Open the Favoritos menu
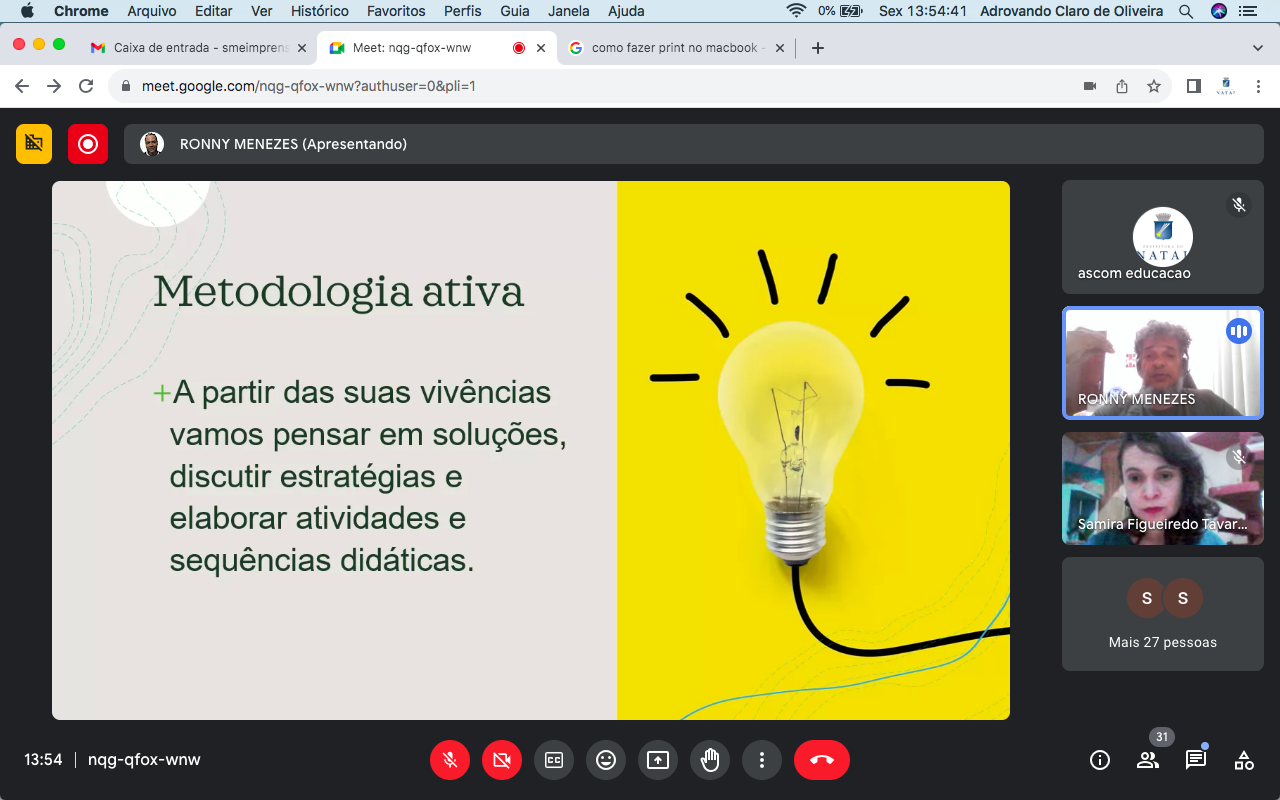1280x800 pixels. point(396,11)
